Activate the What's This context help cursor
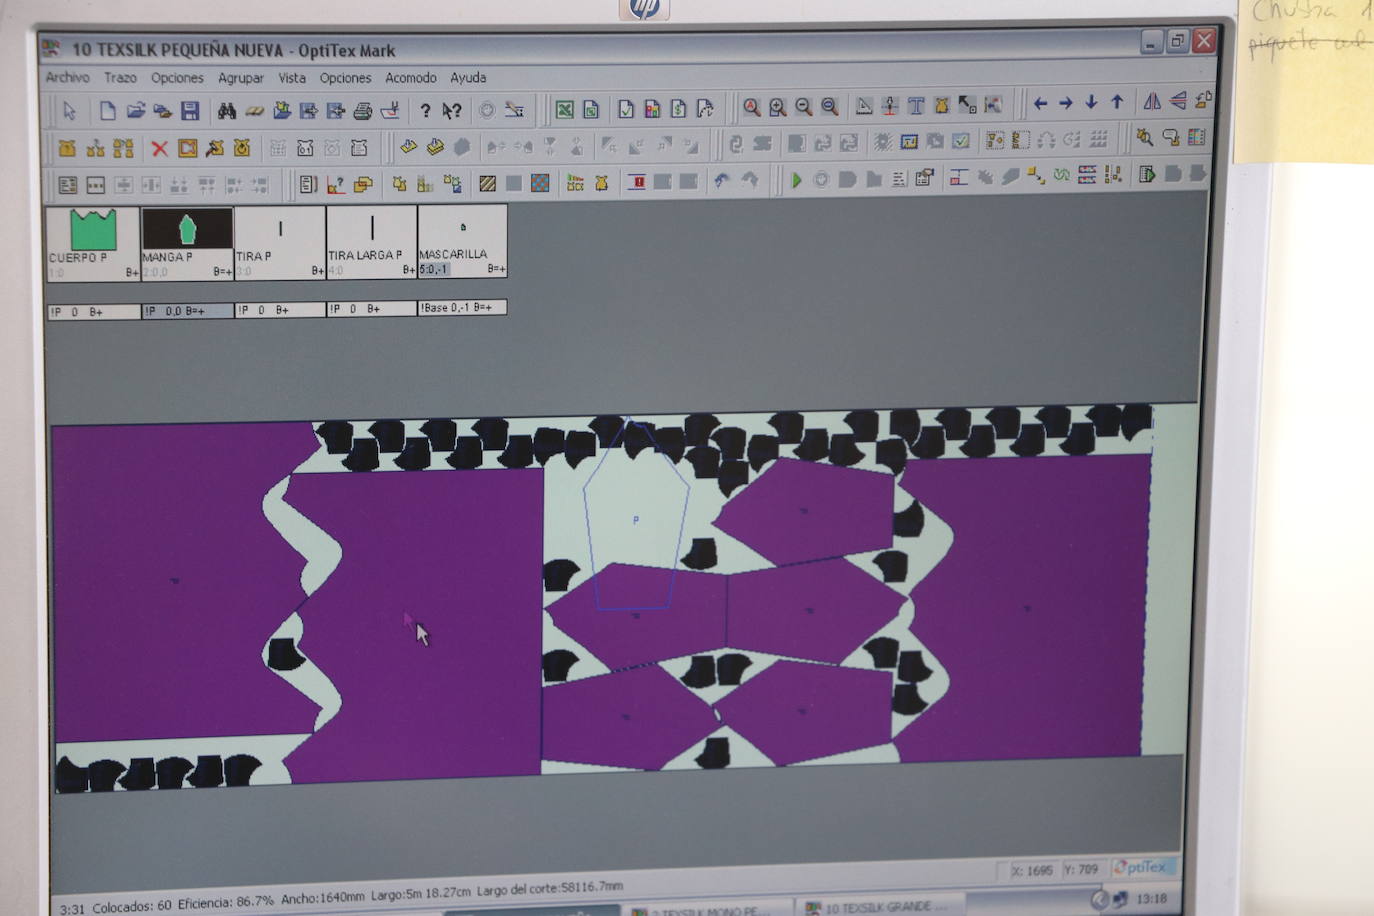 452,110
